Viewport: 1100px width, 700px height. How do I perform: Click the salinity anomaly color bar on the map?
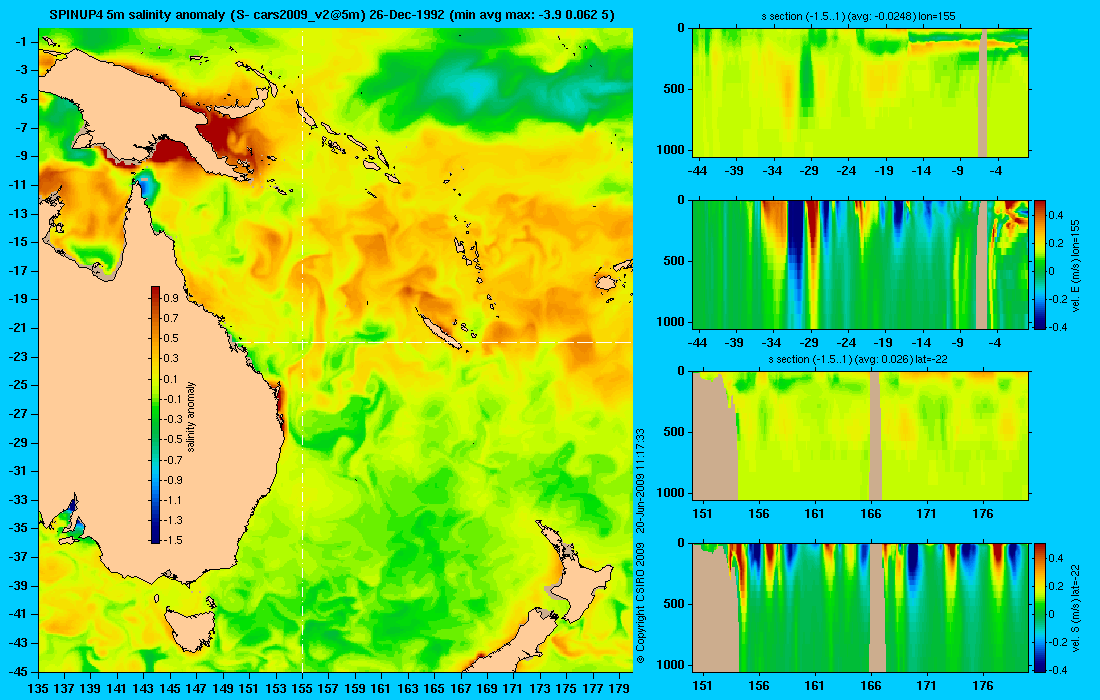pyautogui.click(x=155, y=415)
